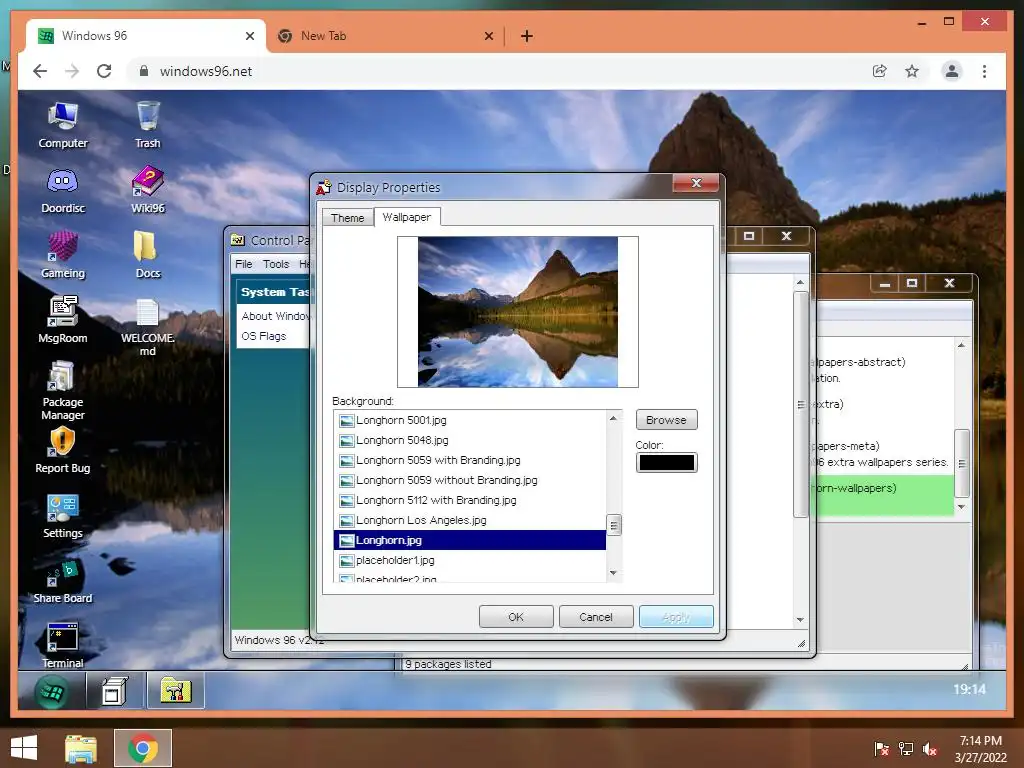The image size is (1024, 768).
Task: Select About Windows in Control Panel
Action: (x=274, y=316)
